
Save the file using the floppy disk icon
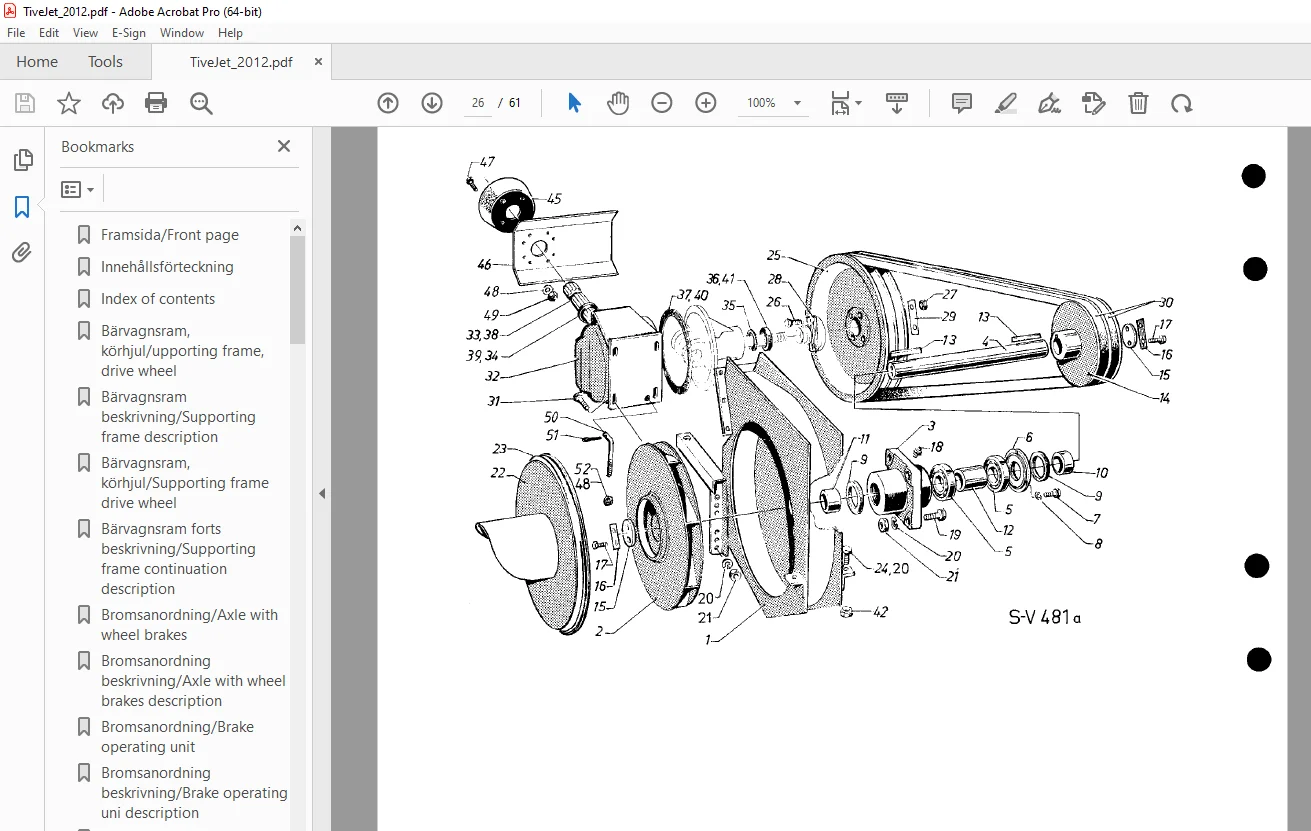25,103
